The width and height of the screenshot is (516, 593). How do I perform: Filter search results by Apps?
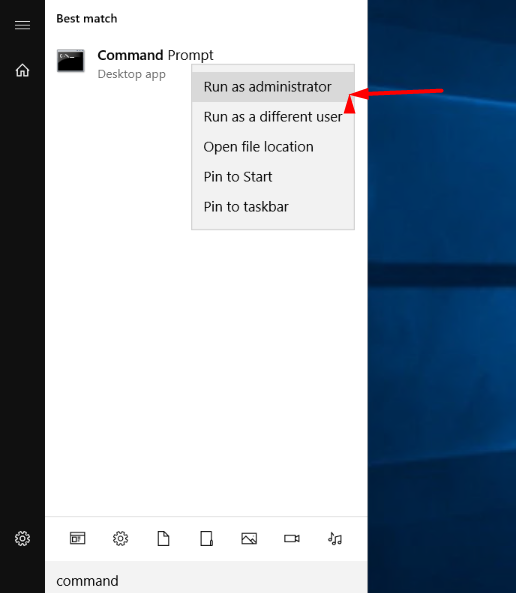coord(78,538)
